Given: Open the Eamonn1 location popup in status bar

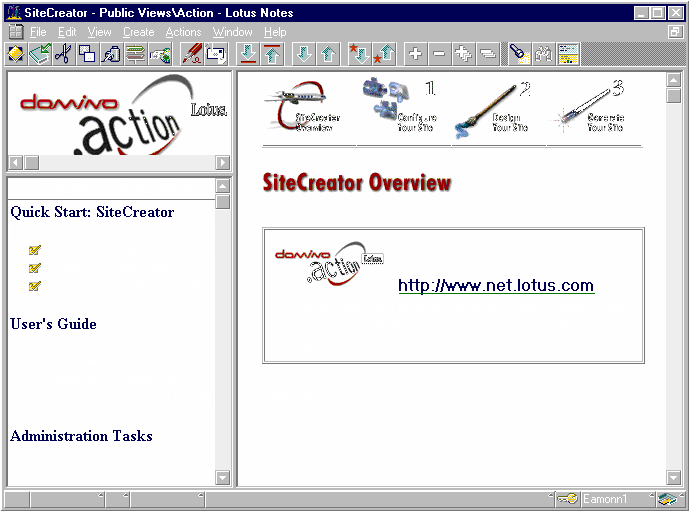Looking at the screenshot, I should pyautogui.click(x=618, y=499).
